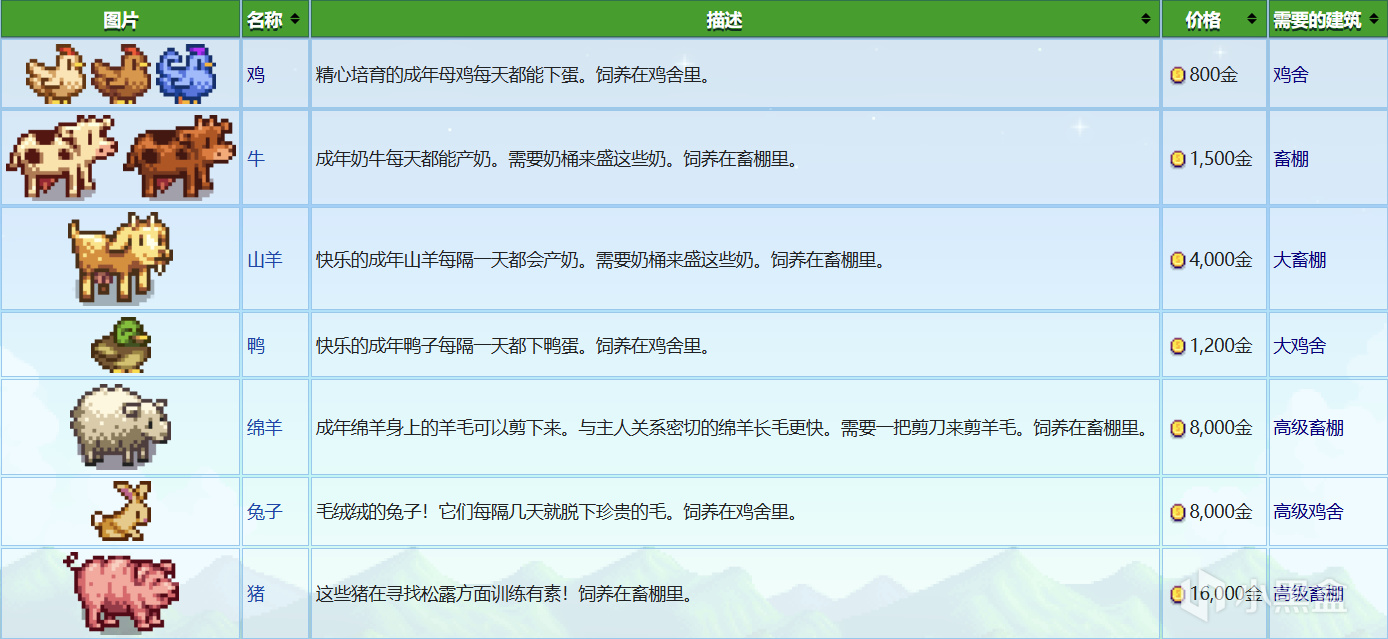
Task: Click the goat image
Action: point(120,258)
